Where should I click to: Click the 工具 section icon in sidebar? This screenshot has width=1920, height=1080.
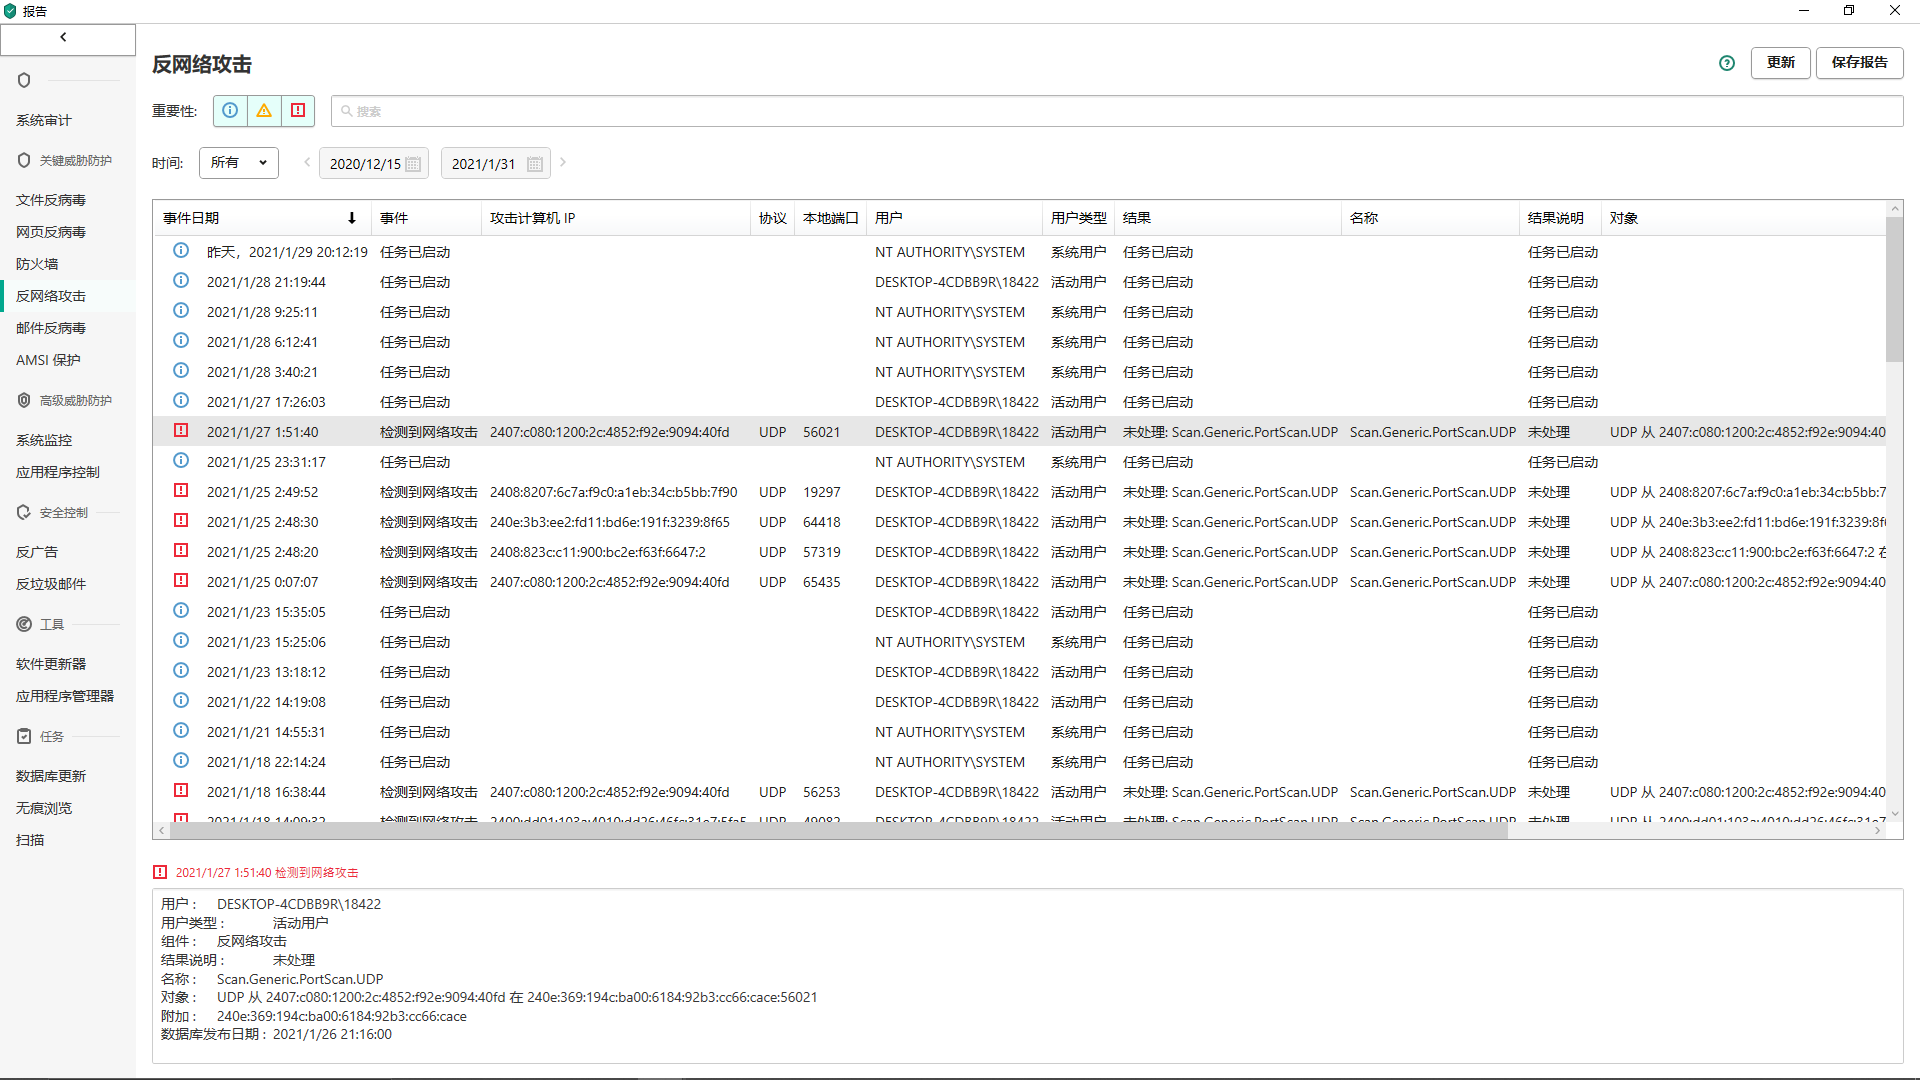pyautogui.click(x=24, y=624)
